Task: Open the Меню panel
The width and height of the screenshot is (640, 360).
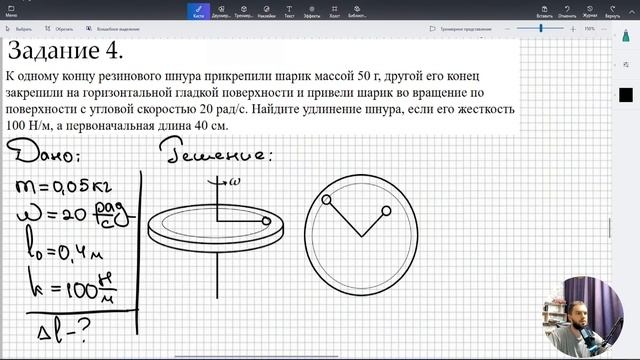Action: point(11,11)
